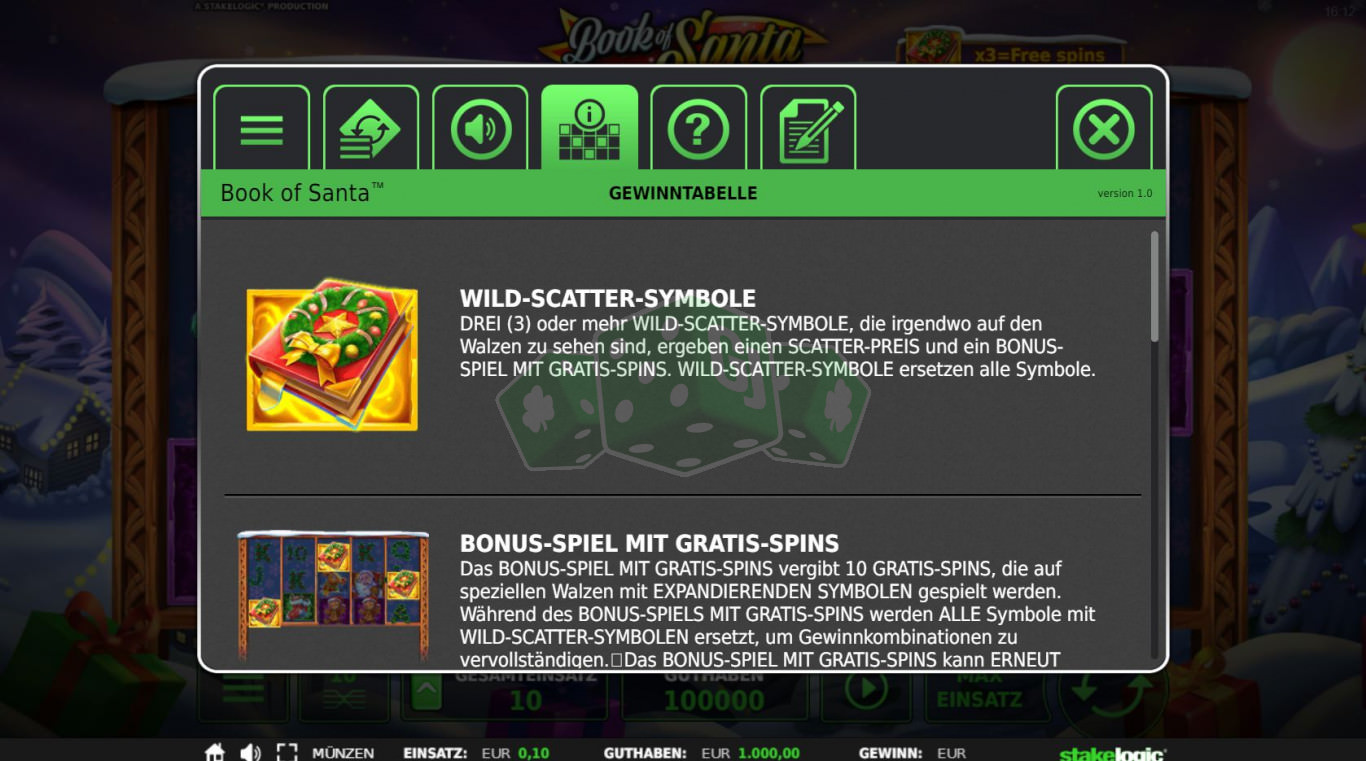1366x761 pixels.
Task: Click the wild-scatter book symbol image
Action: coord(332,355)
